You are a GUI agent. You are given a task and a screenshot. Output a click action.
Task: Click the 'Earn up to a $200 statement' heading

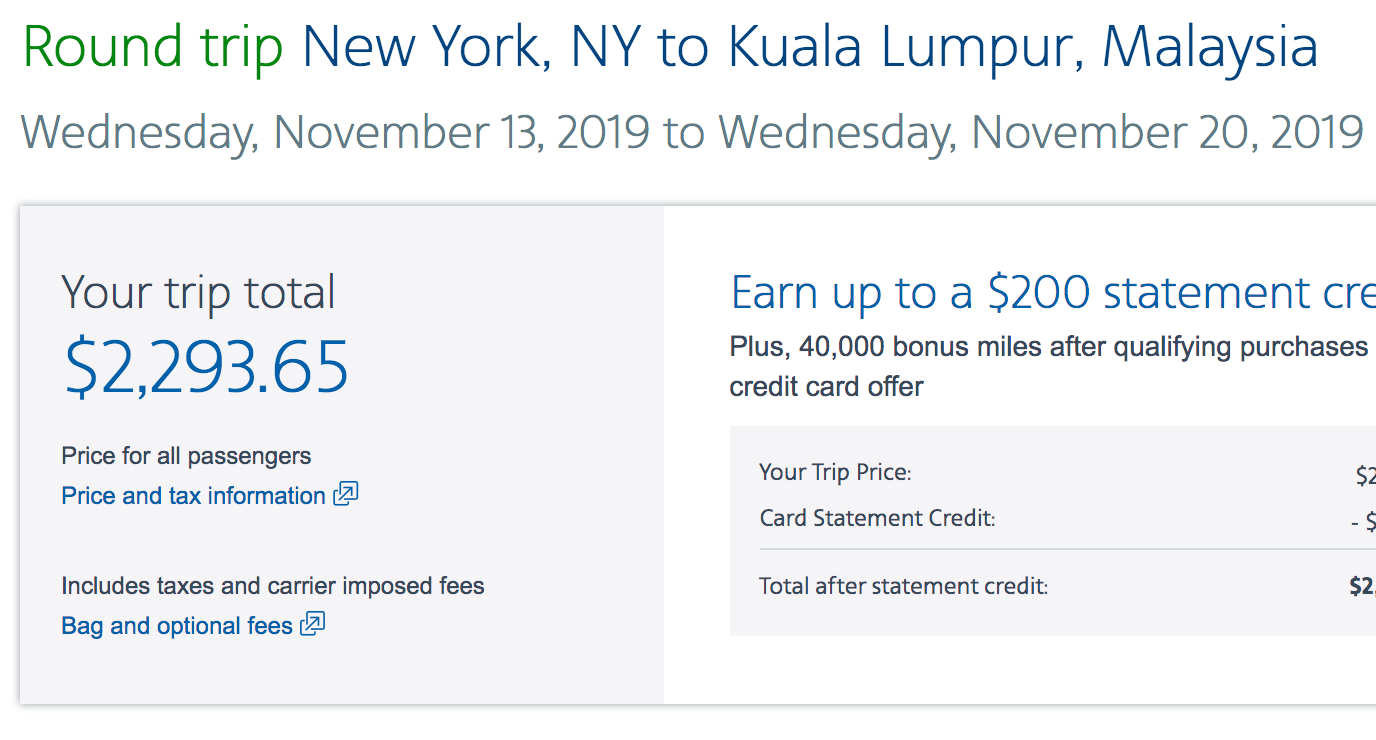tap(1052, 293)
